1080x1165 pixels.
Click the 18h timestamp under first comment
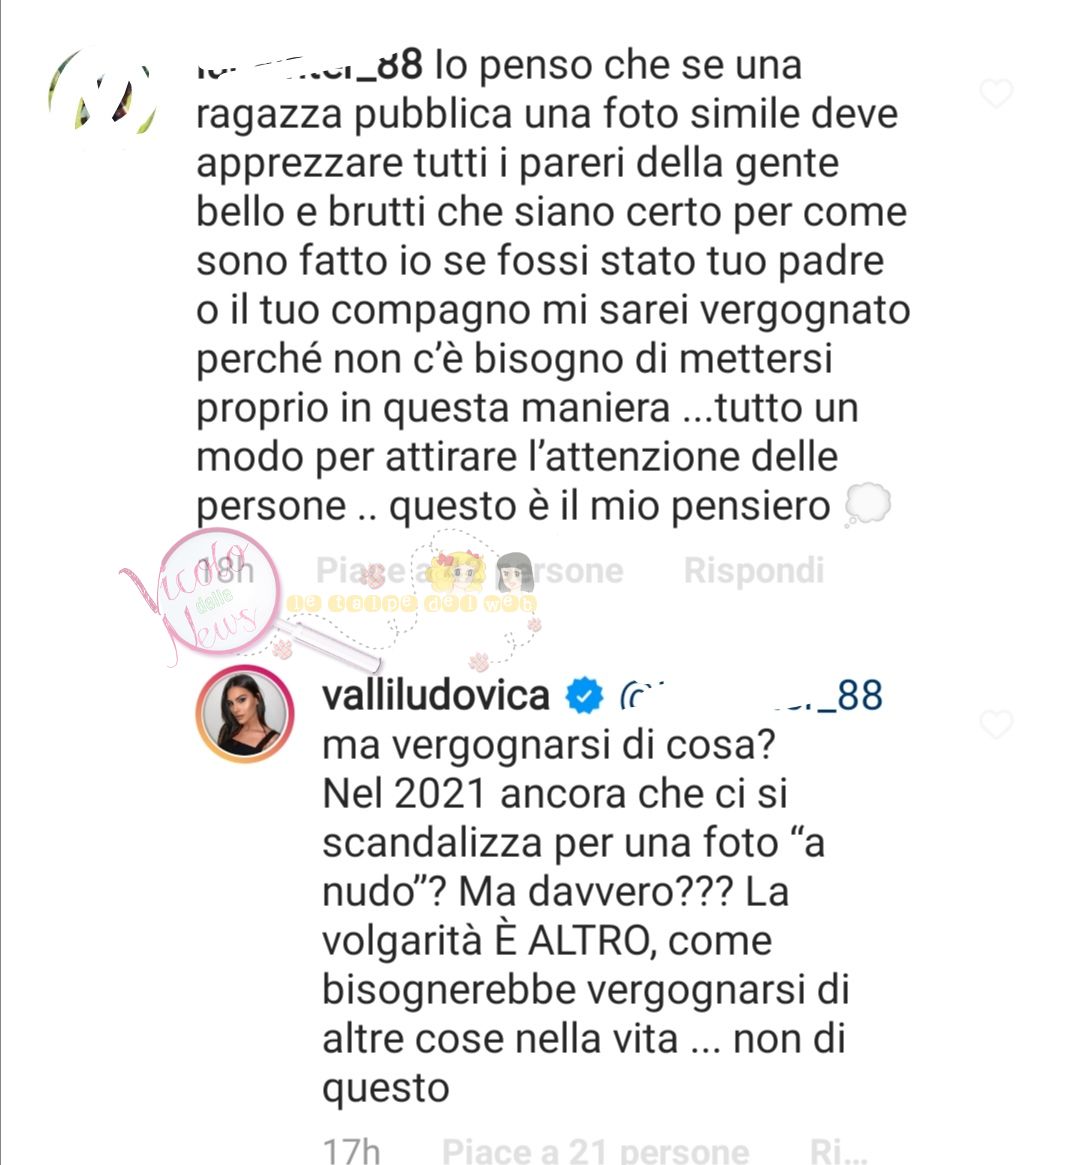(227, 571)
